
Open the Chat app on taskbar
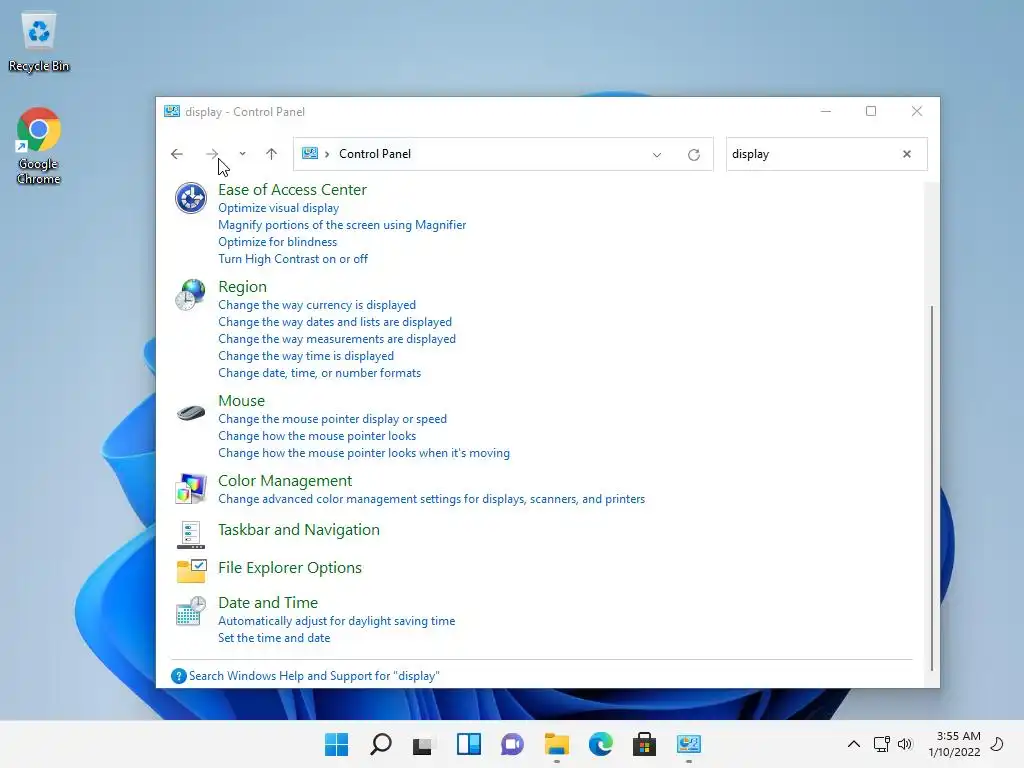pyautogui.click(x=513, y=744)
